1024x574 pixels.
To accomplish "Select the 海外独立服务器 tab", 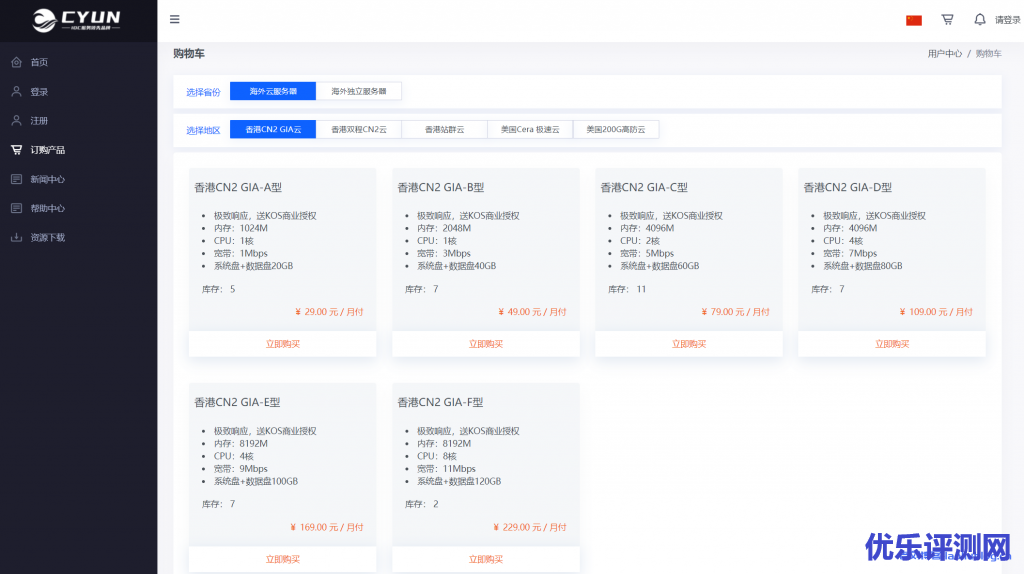I will tap(359, 91).
